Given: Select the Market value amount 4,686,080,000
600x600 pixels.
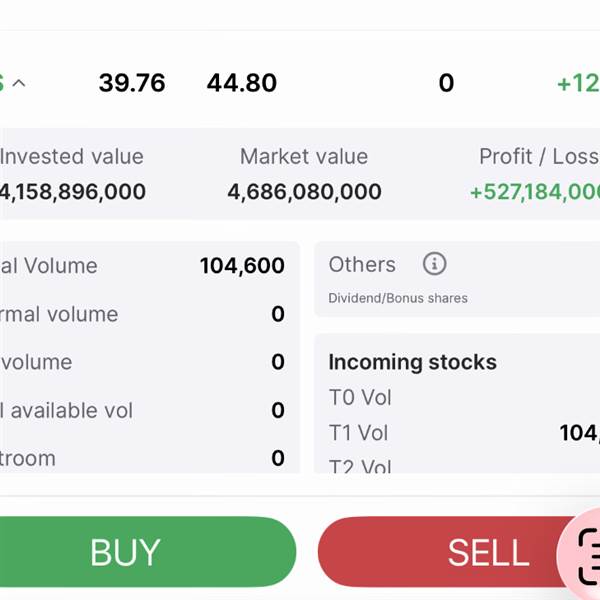Looking at the screenshot, I should click(x=304, y=191).
